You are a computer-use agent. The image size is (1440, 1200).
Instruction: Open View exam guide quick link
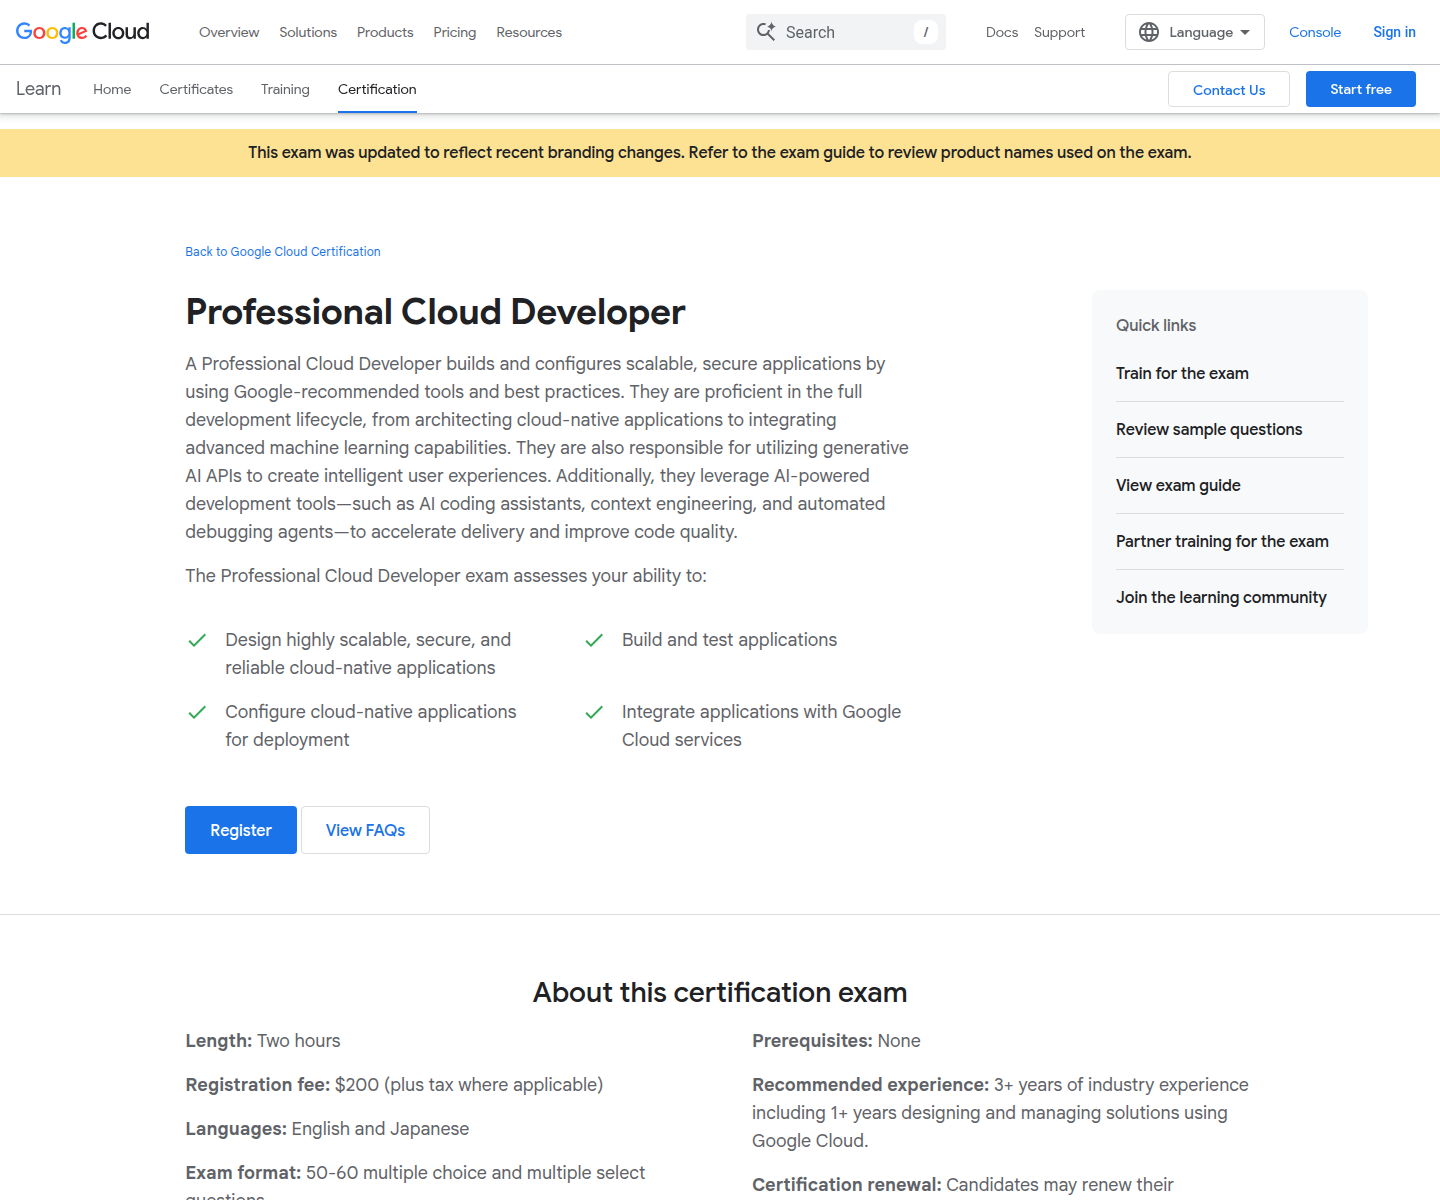pyautogui.click(x=1178, y=485)
